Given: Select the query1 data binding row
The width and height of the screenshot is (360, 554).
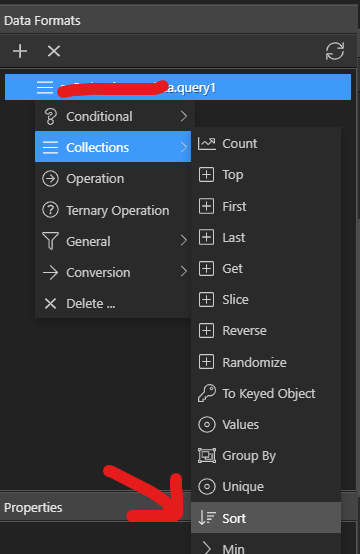Looking at the screenshot, I should pyautogui.click(x=178, y=87).
